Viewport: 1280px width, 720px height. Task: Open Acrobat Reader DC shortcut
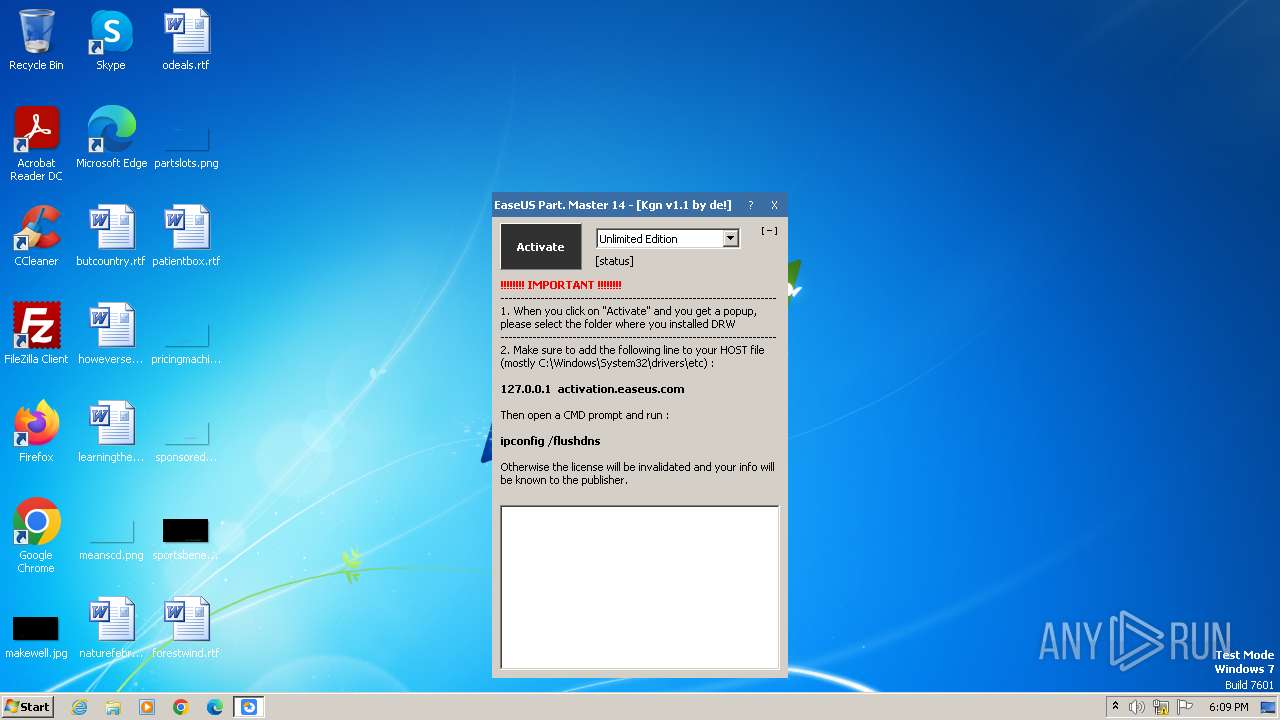click(x=36, y=144)
